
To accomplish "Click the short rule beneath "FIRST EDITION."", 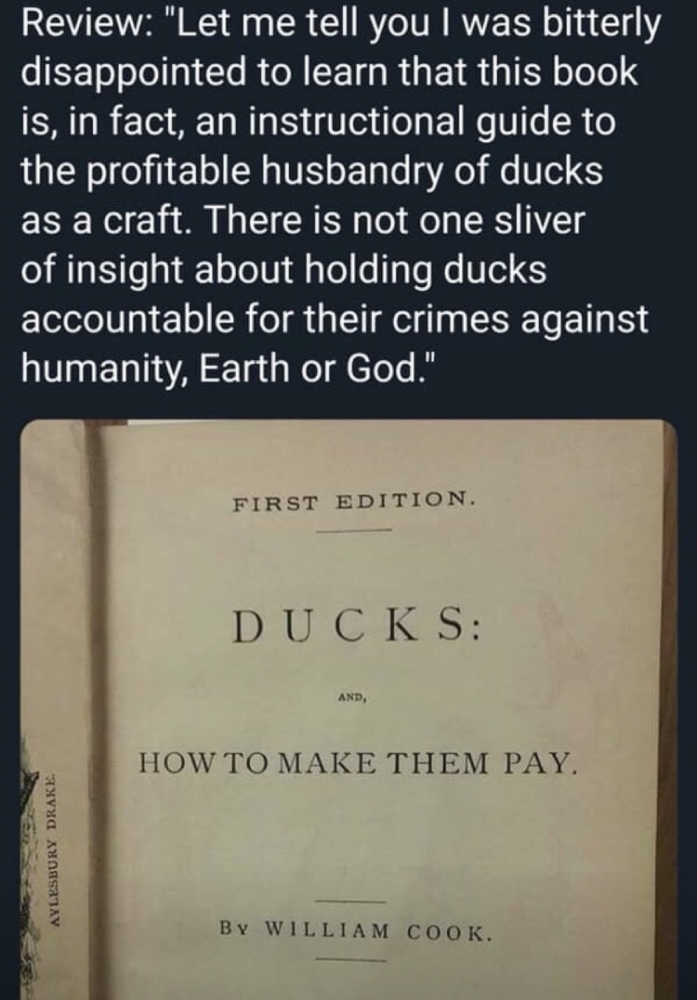I will point(354,531).
